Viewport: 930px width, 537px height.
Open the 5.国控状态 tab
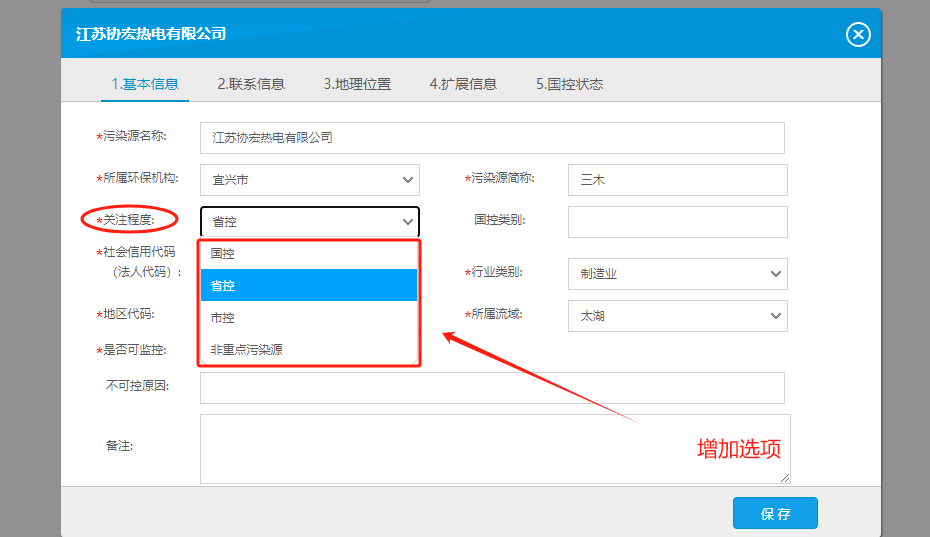point(569,84)
